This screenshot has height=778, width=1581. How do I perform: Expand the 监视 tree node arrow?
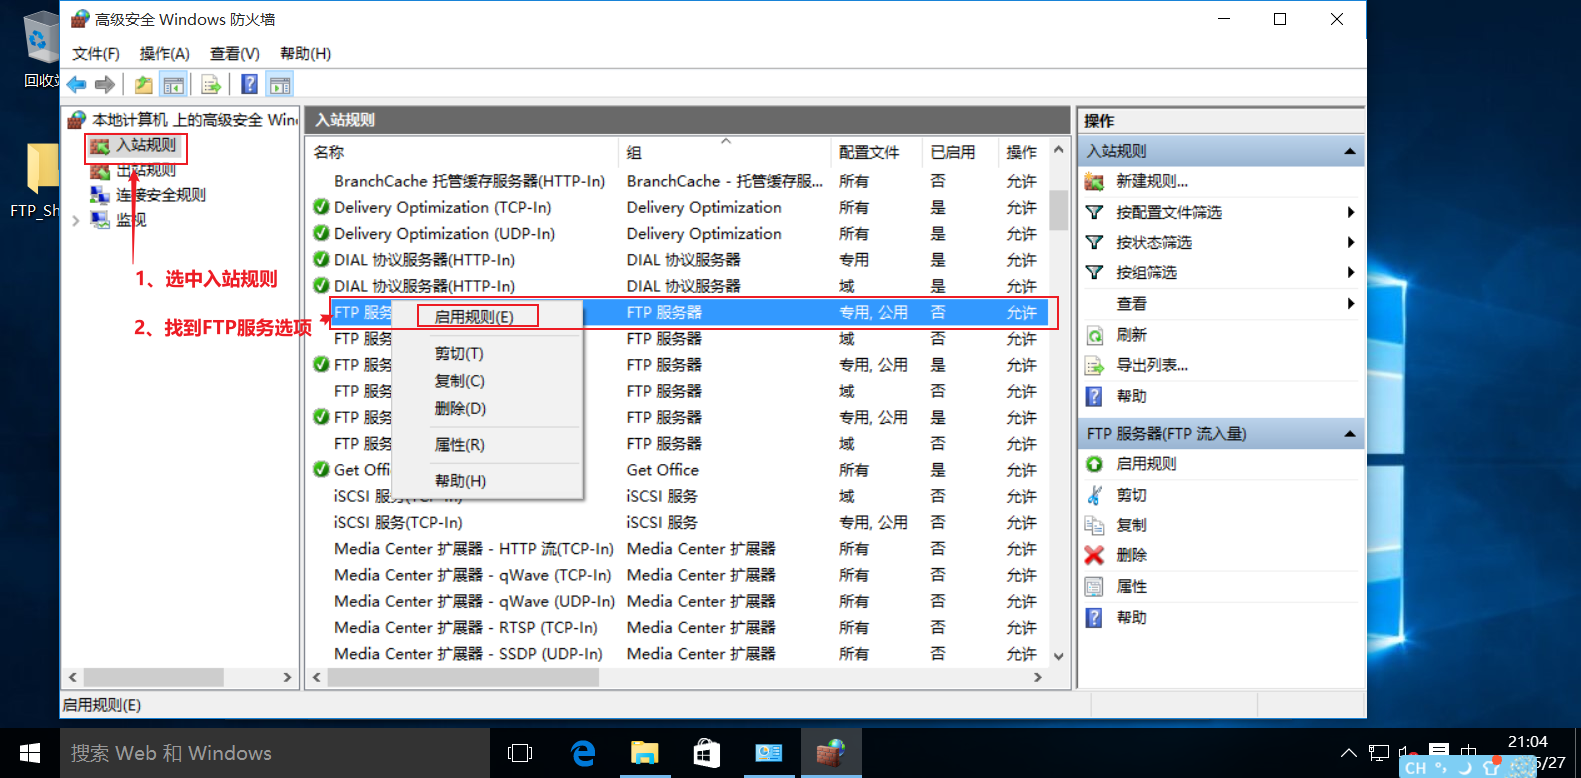pyautogui.click(x=76, y=221)
